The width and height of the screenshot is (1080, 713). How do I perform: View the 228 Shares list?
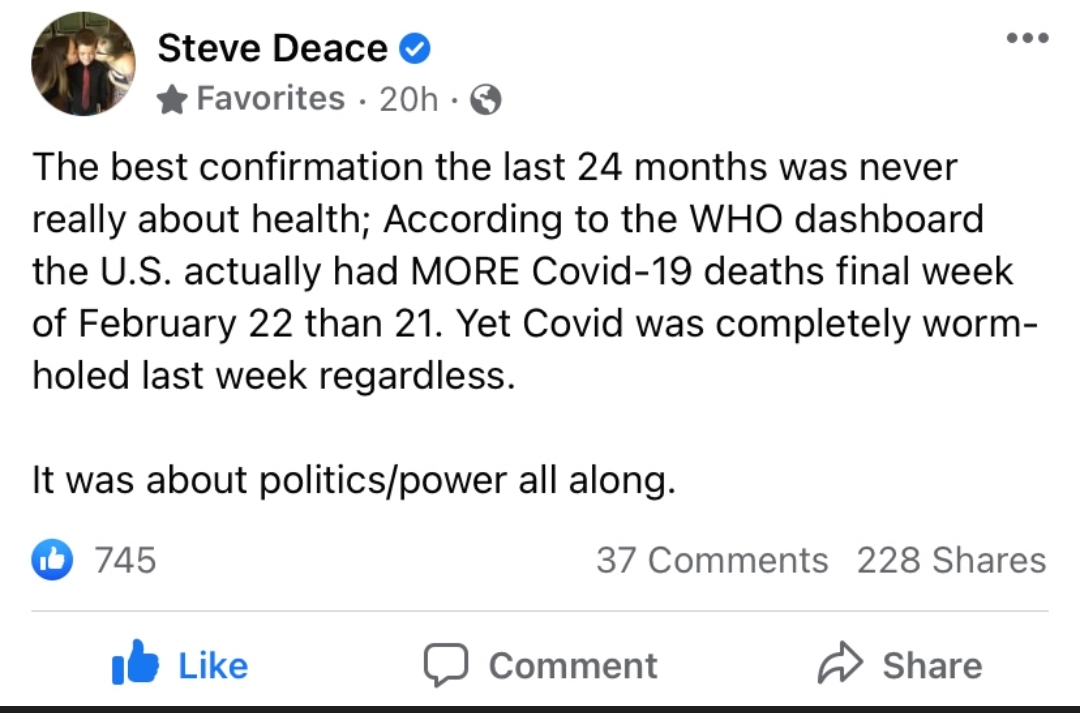click(951, 560)
